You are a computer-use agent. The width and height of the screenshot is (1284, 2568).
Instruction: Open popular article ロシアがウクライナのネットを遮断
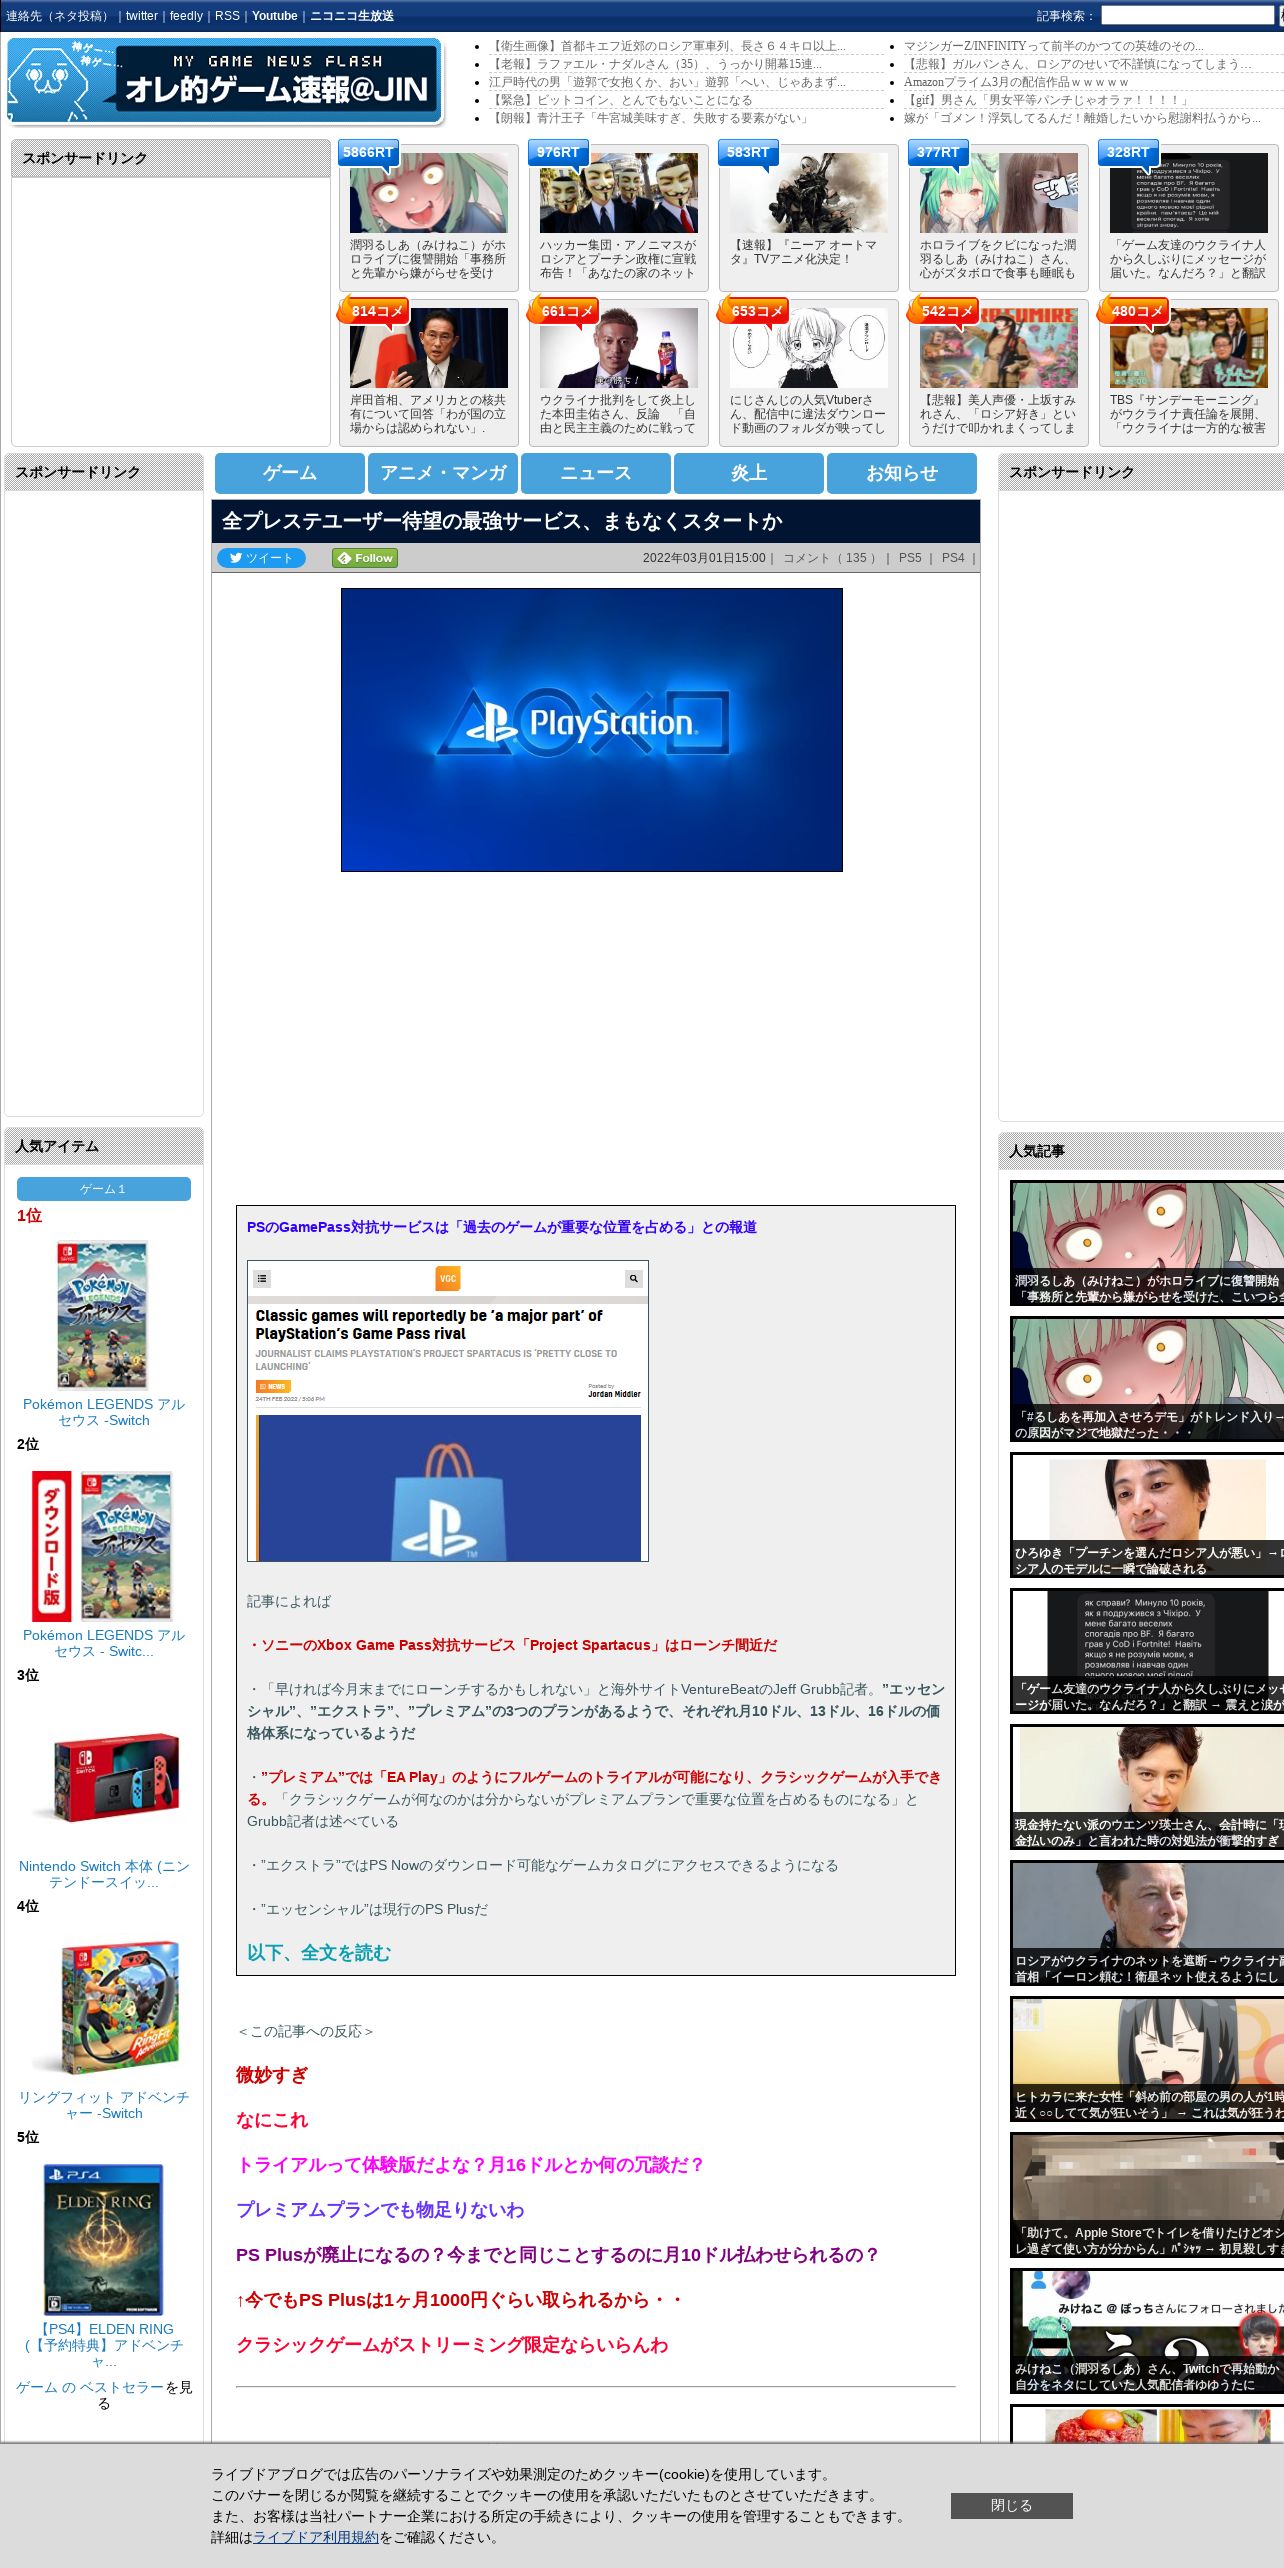coord(1147,1923)
